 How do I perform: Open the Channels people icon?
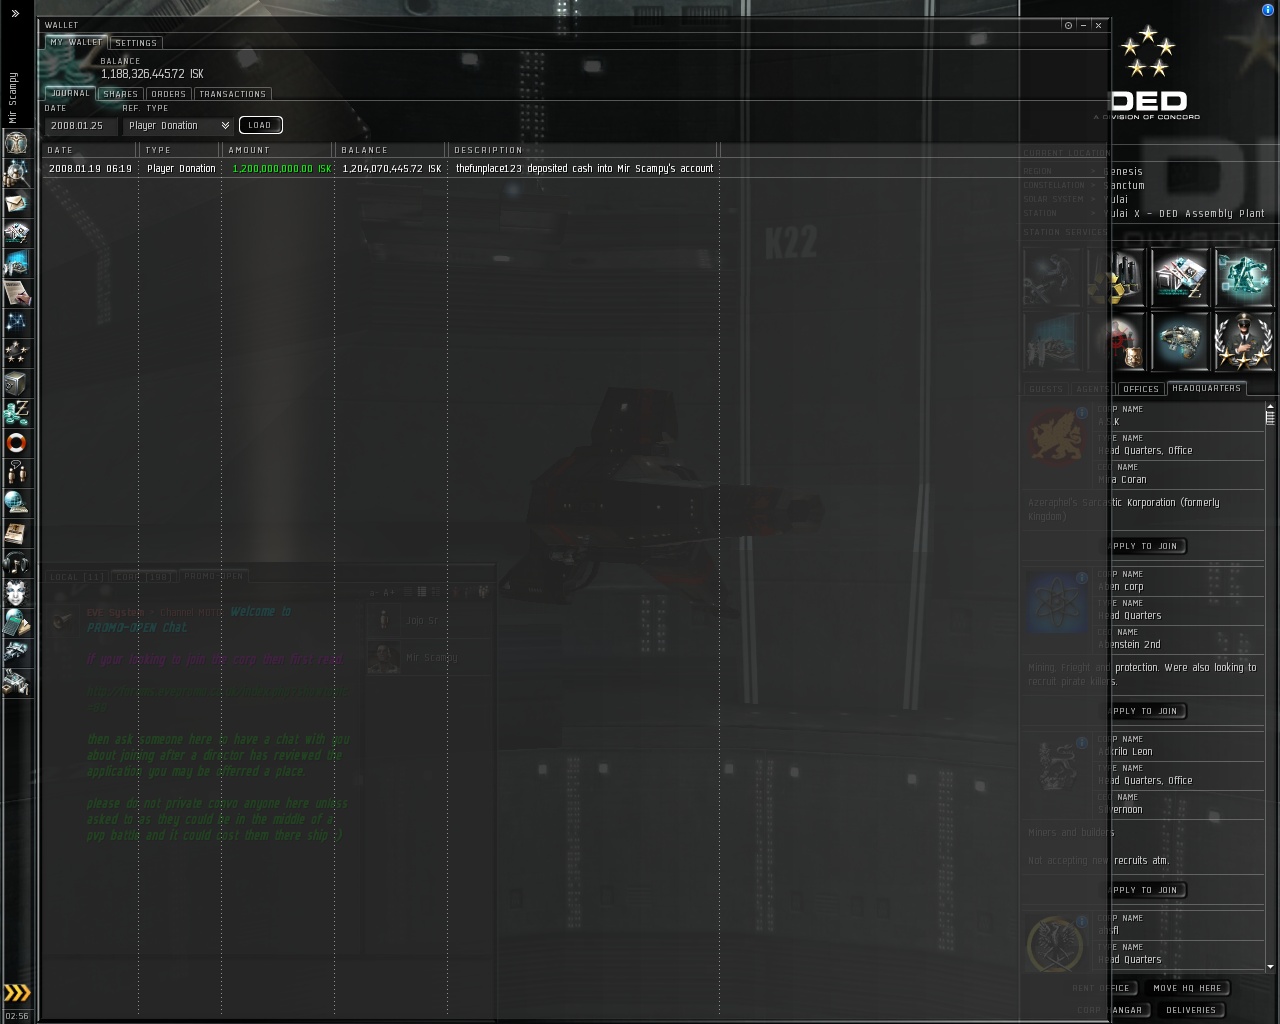pyautogui.click(x=17, y=473)
